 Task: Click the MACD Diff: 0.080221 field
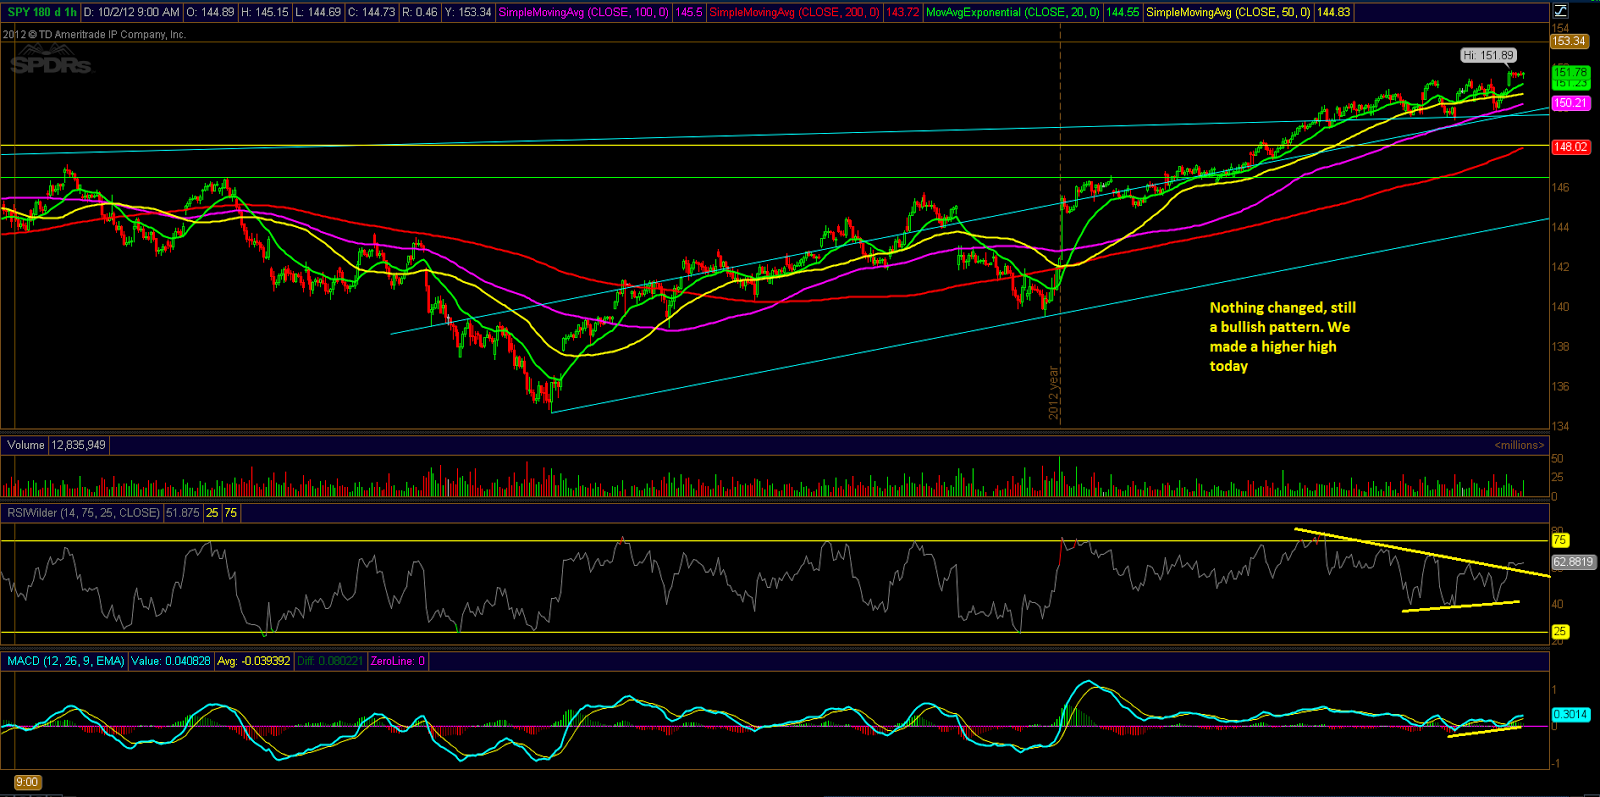pyautogui.click(x=331, y=661)
